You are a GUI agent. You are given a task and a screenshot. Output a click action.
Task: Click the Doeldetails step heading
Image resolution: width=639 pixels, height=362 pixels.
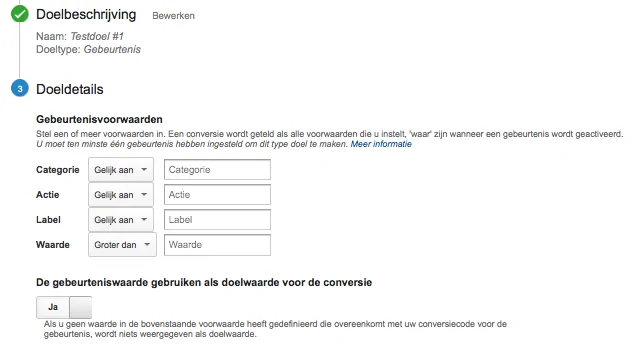click(70, 89)
